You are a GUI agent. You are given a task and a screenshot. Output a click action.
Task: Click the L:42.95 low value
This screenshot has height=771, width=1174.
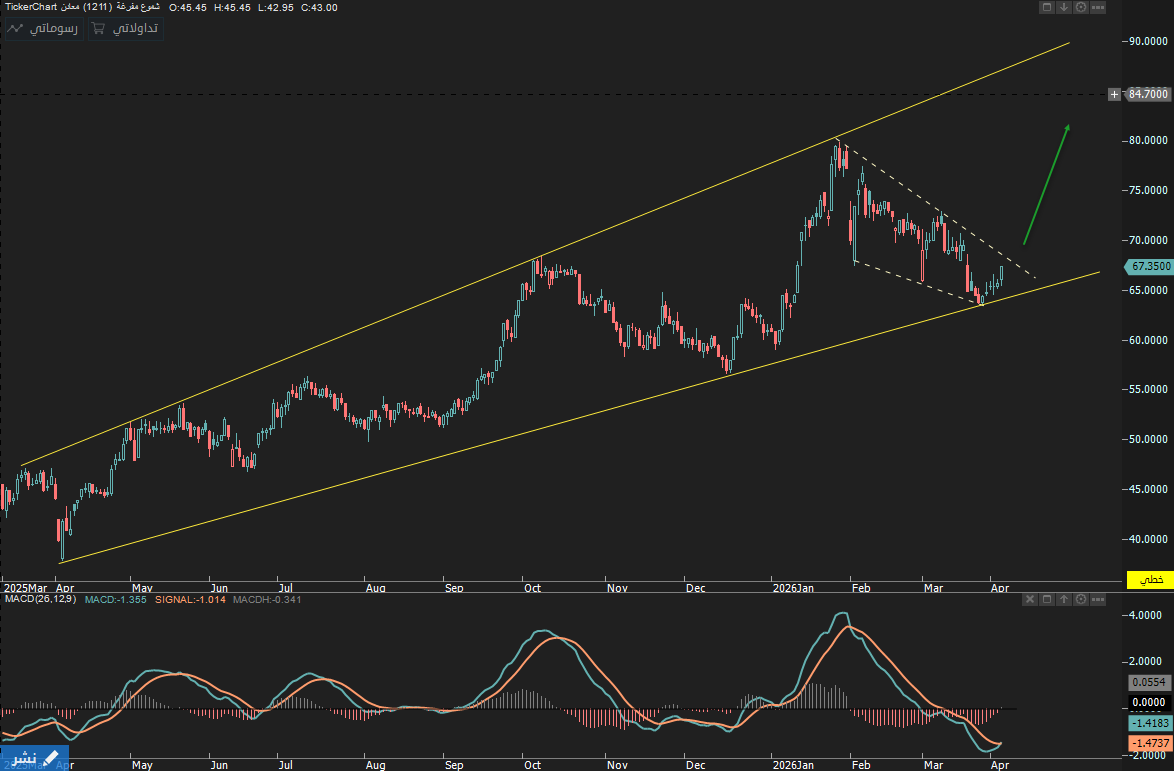click(275, 7)
